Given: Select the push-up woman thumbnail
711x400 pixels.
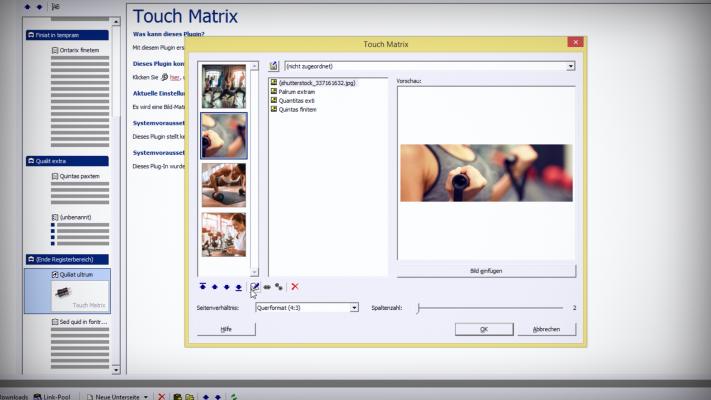Looking at the screenshot, I should 224,185.
